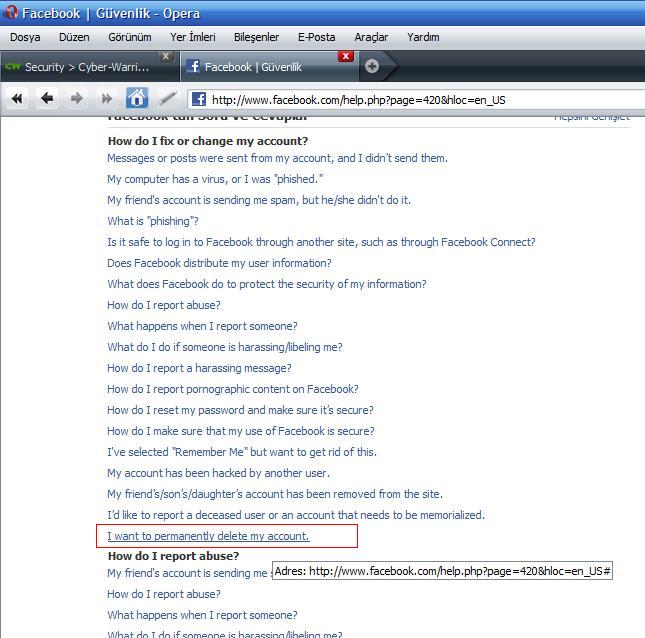Open the E-Posta menu
This screenshot has height=638, width=645.
316,37
